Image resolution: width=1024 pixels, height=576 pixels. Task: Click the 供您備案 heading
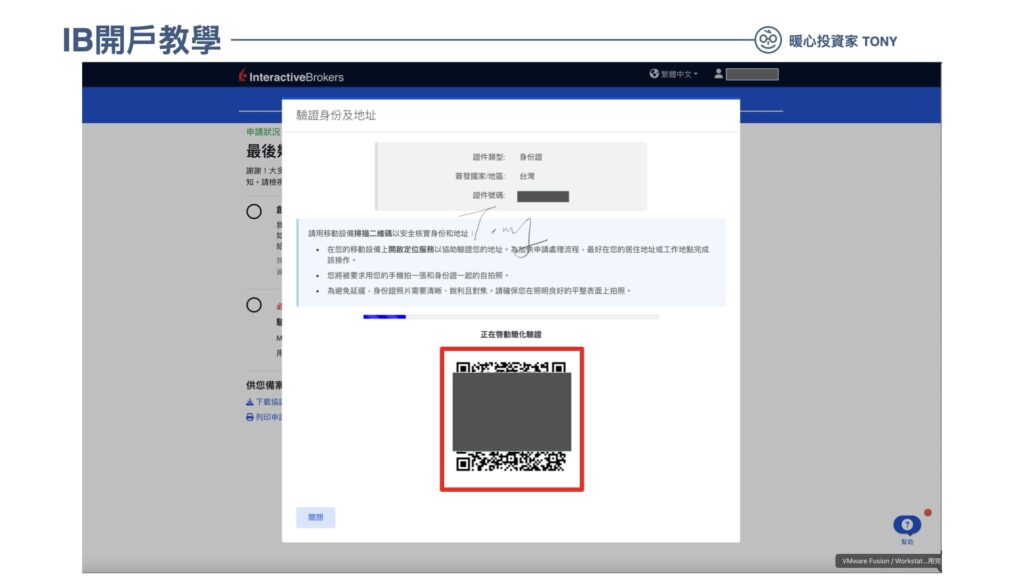[x=264, y=385]
